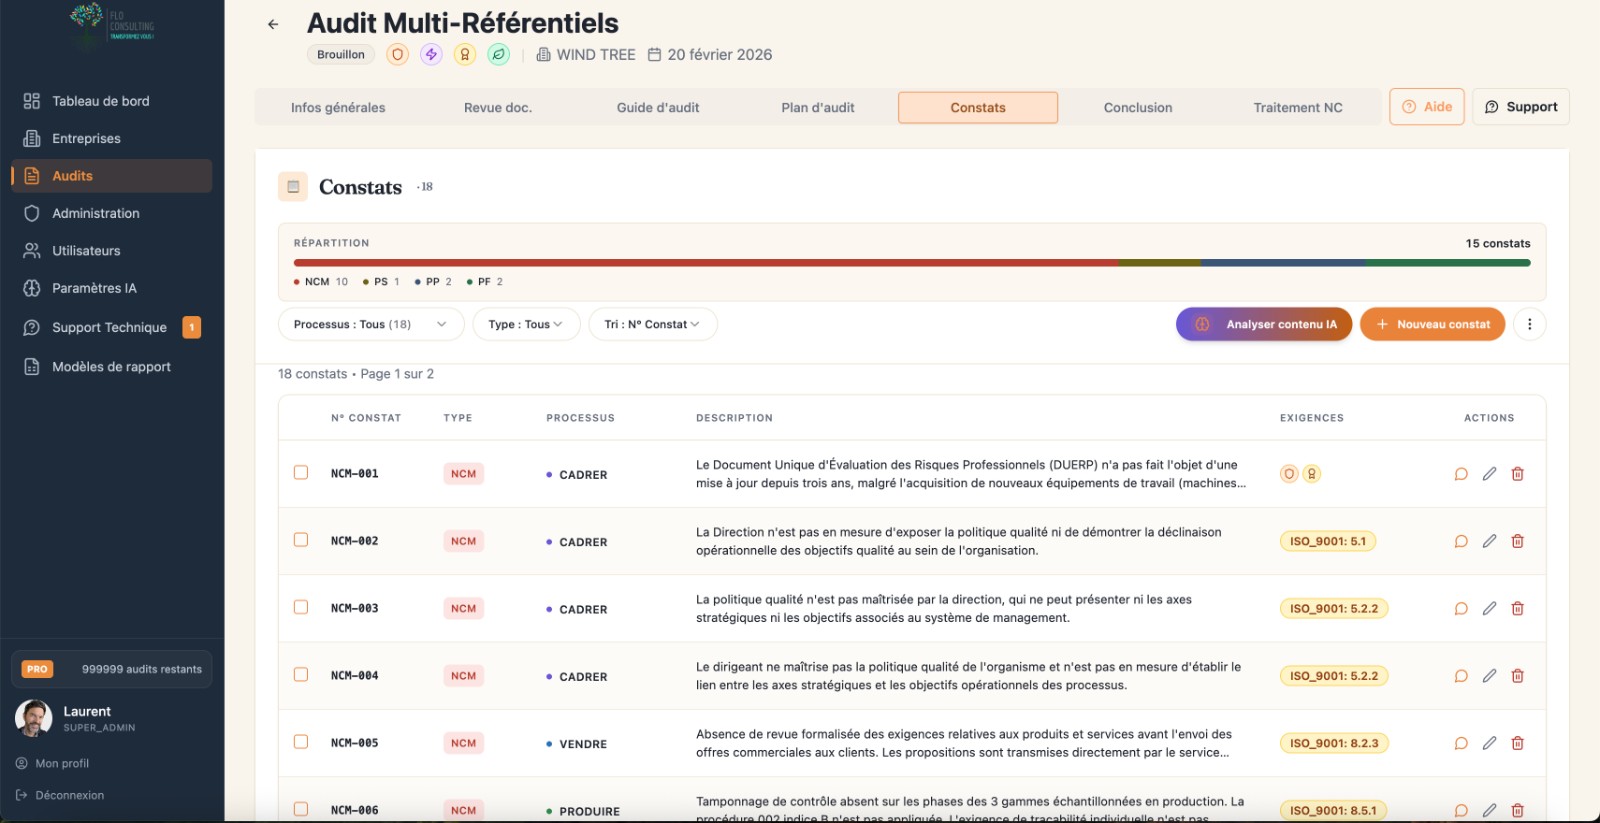This screenshot has width=1600, height=823.
Task: Open the Type : Tous filter dropdown
Action: [526, 324]
